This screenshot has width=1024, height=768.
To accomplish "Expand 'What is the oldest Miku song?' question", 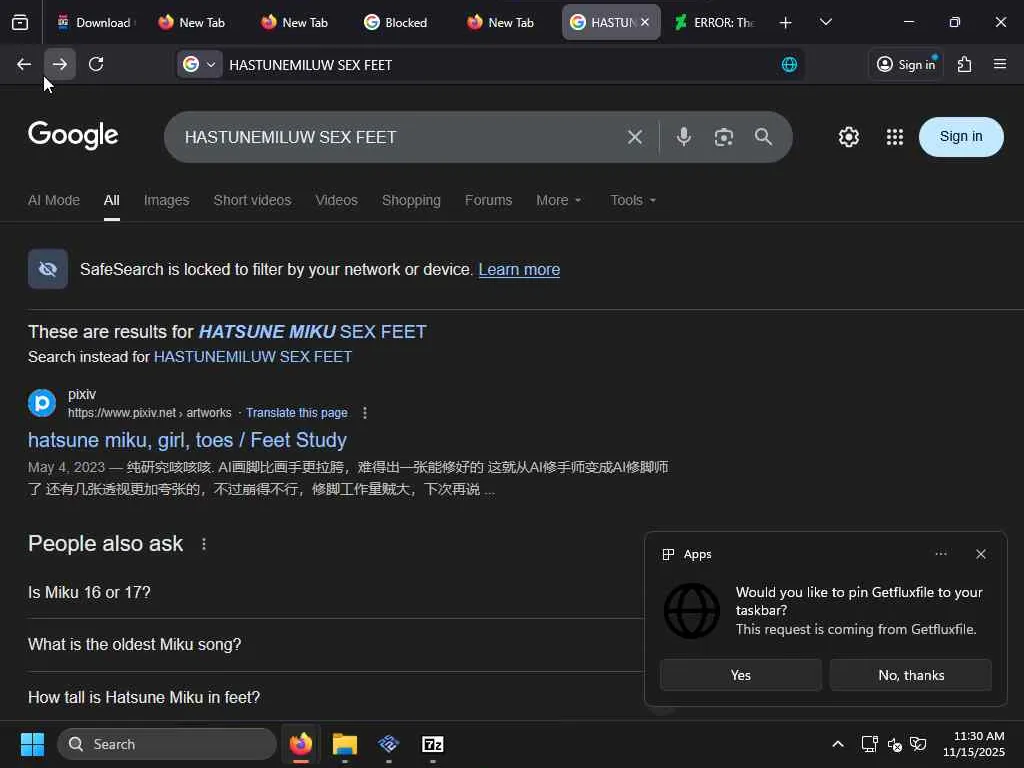I will (x=336, y=645).
